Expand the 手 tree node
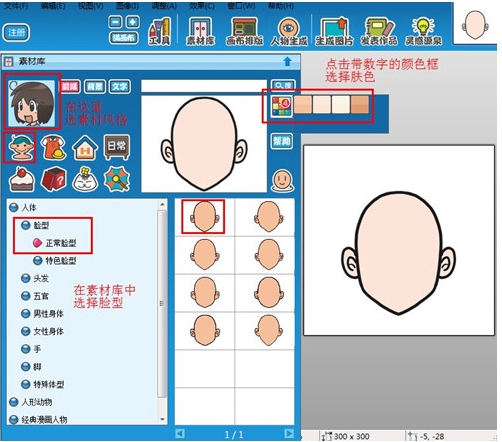 [x=26, y=349]
